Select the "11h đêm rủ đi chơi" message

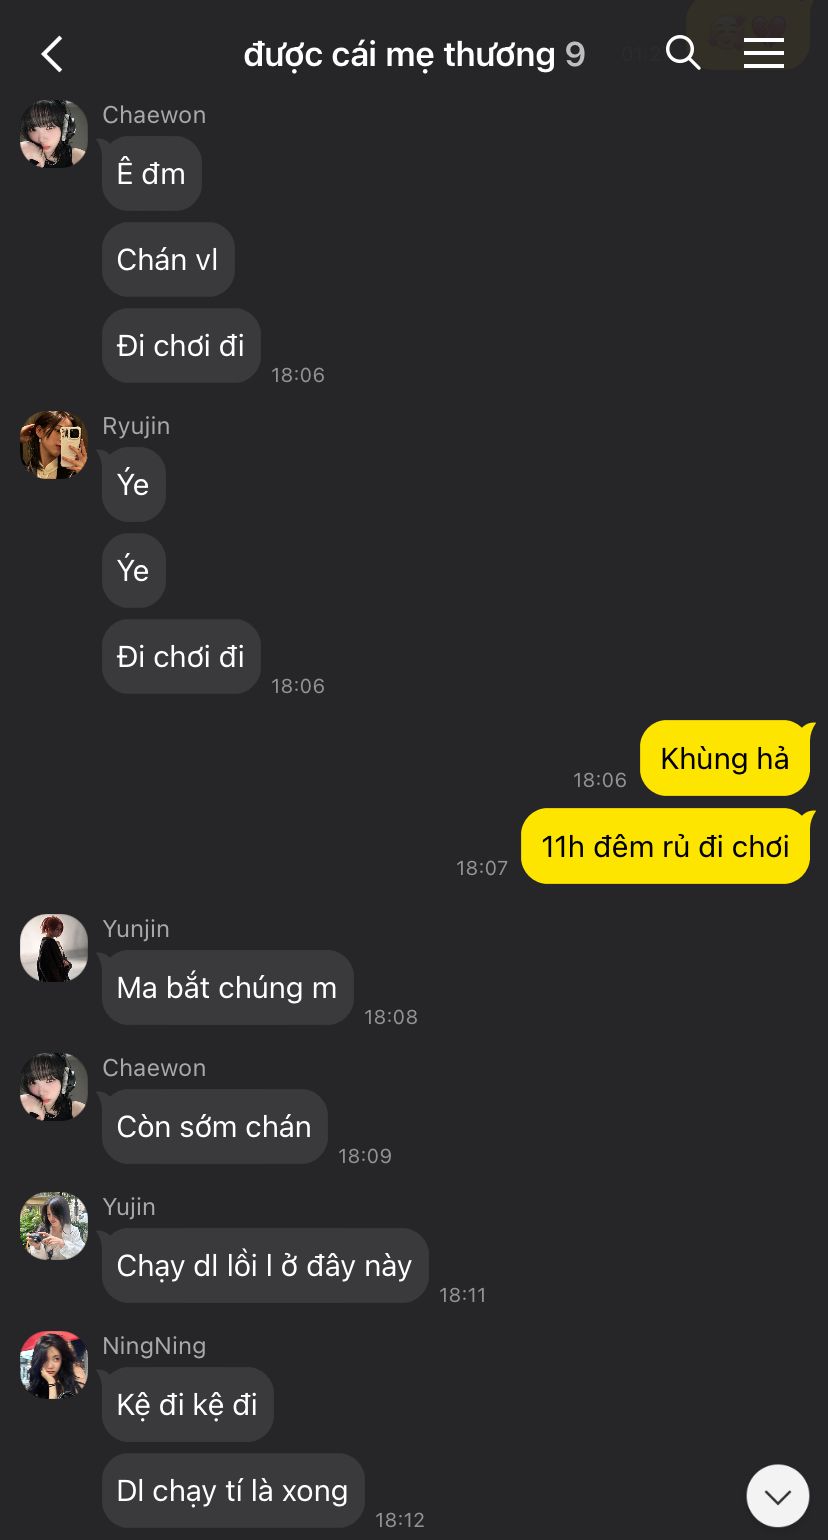666,846
